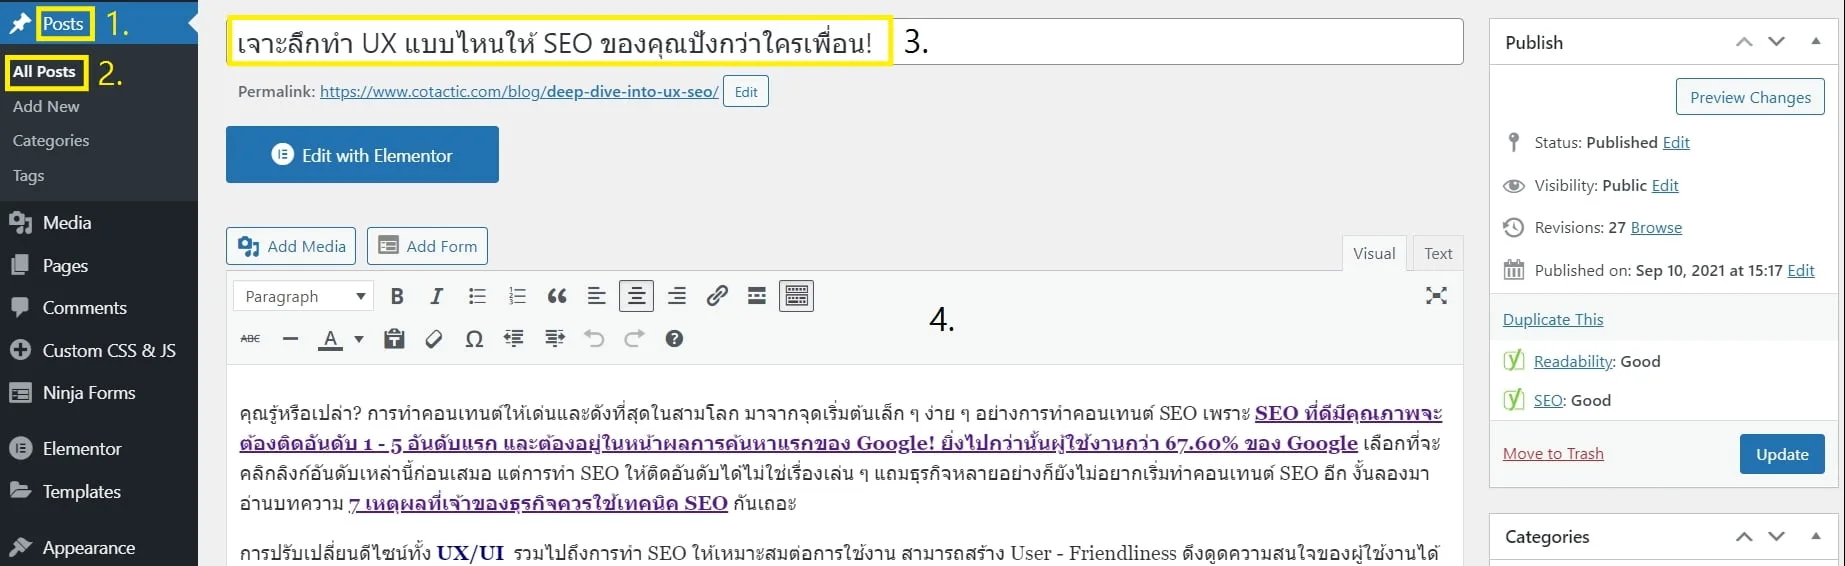Insert a bulleted list

point(477,296)
